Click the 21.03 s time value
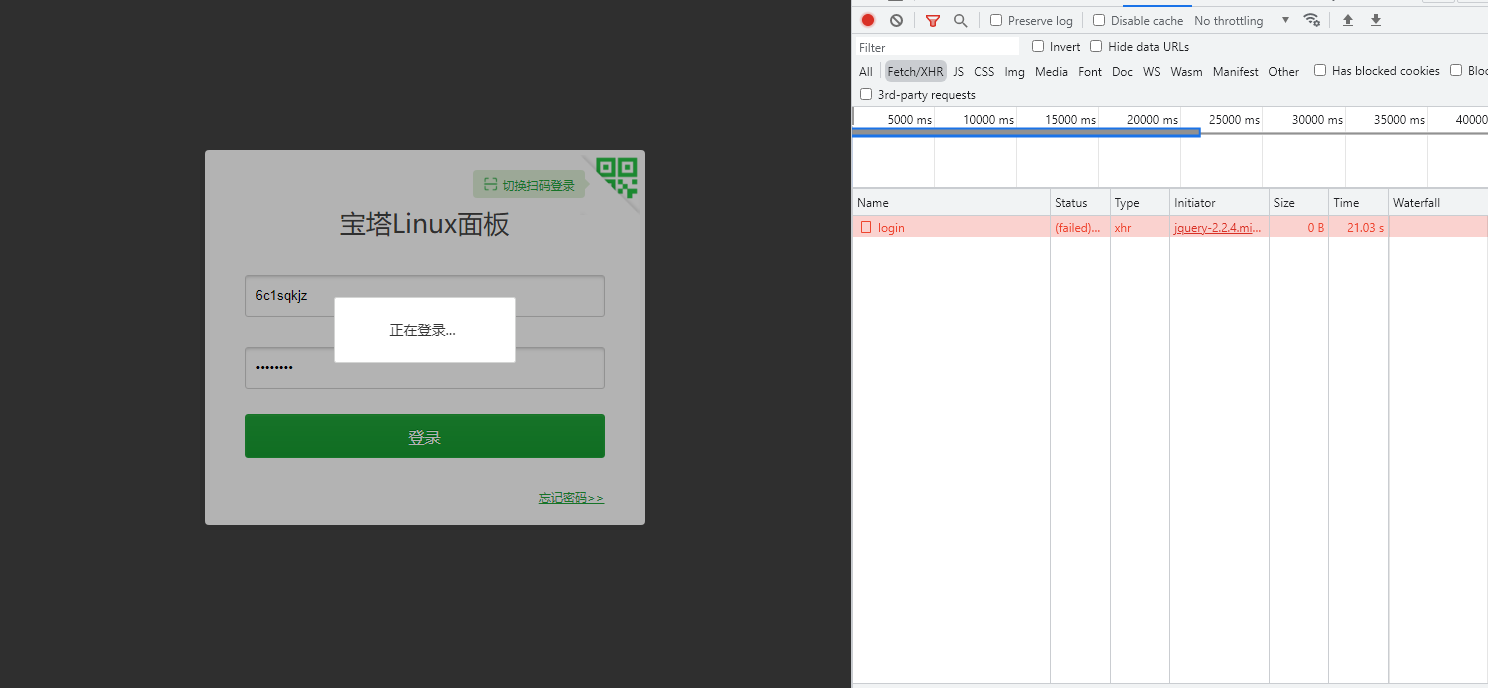The width and height of the screenshot is (1488, 688). 1365,228
